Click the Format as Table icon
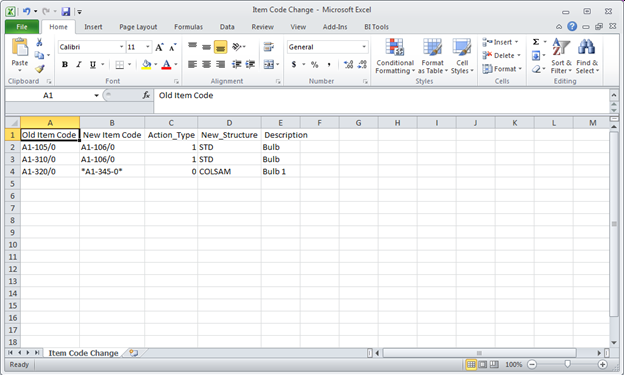This screenshot has width=625, height=375. tap(432, 47)
